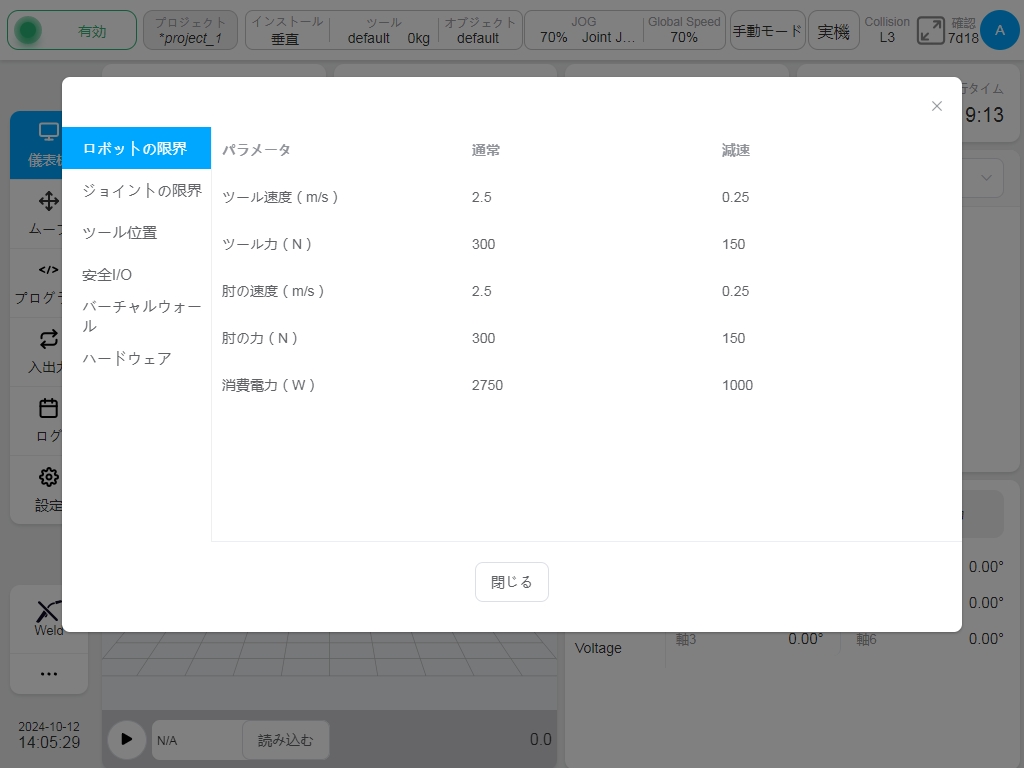Open the user avatar A menu
Viewport: 1024px width, 768px height.
[x=999, y=30]
